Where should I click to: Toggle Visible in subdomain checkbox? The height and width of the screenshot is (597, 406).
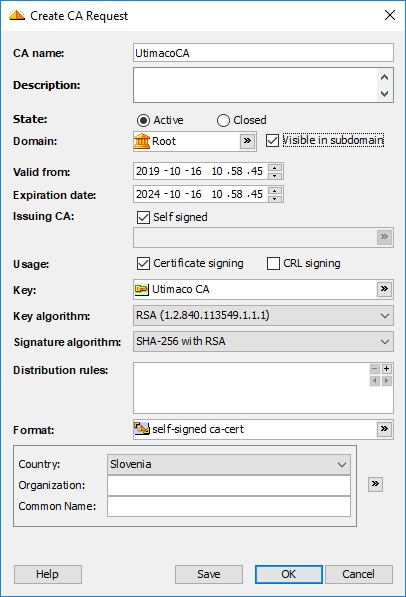coord(272,140)
